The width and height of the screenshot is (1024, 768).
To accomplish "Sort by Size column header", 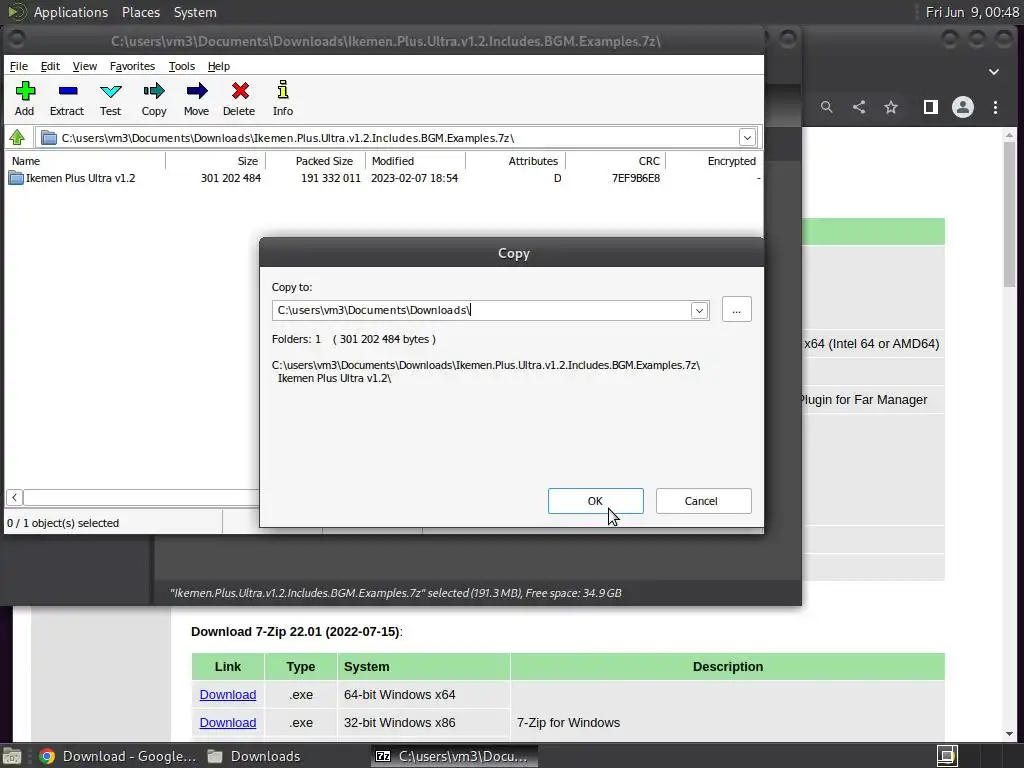I will (216, 161).
